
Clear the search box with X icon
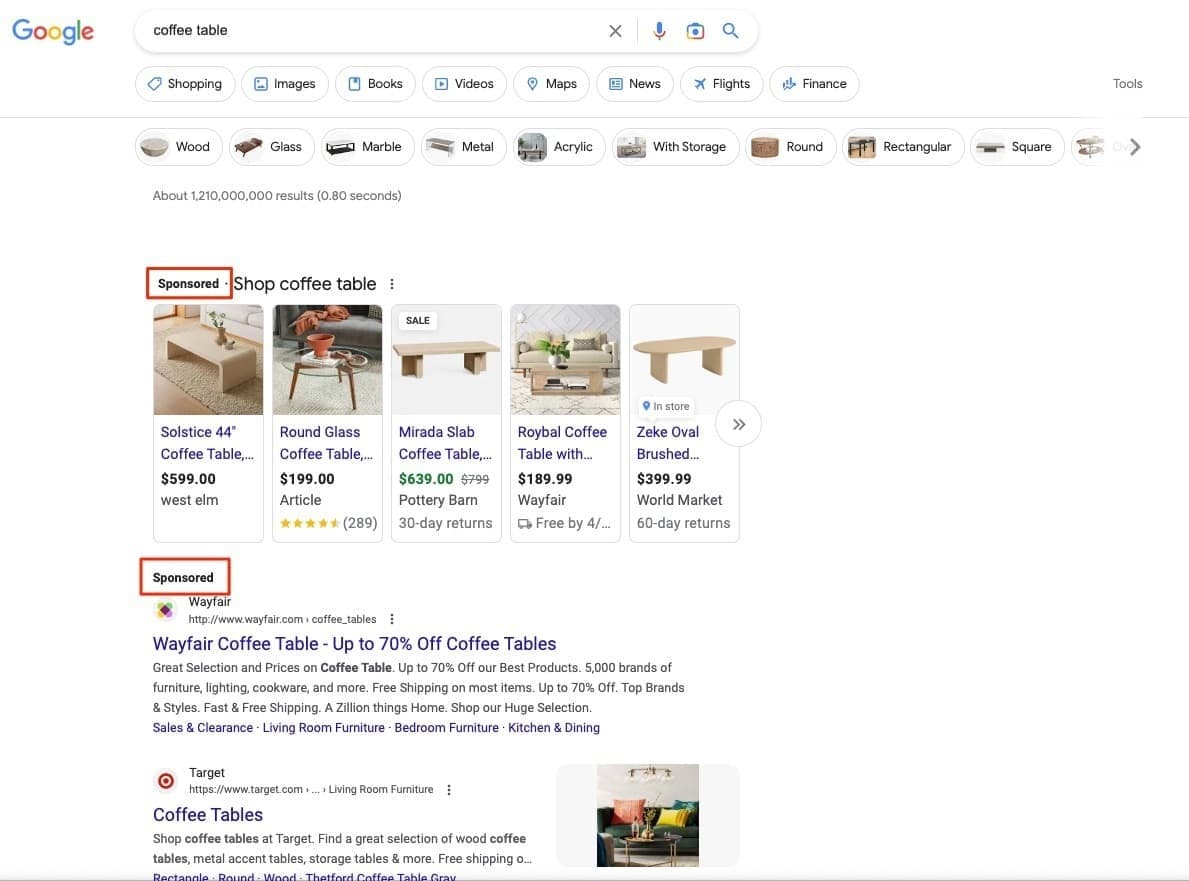(615, 31)
